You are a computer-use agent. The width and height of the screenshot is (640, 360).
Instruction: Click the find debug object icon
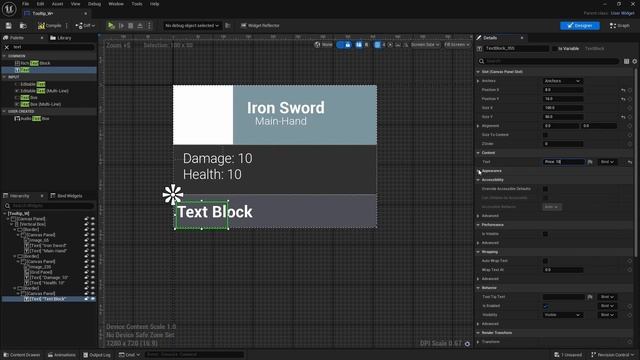pyautogui.click(x=228, y=26)
